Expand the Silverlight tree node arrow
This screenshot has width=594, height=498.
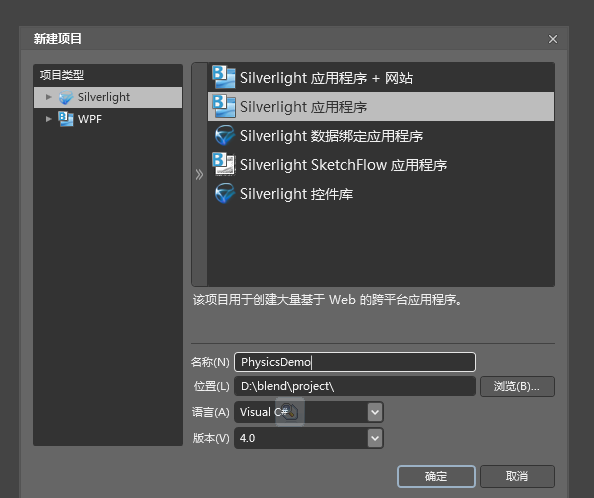pos(48,97)
